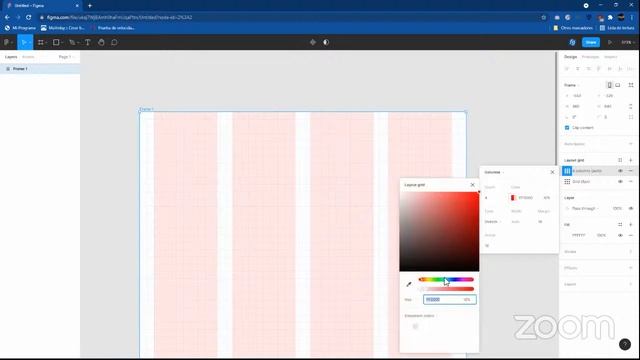Click the Resize to fit icon
The height and width of the screenshot is (360, 640).
pos(631,85)
